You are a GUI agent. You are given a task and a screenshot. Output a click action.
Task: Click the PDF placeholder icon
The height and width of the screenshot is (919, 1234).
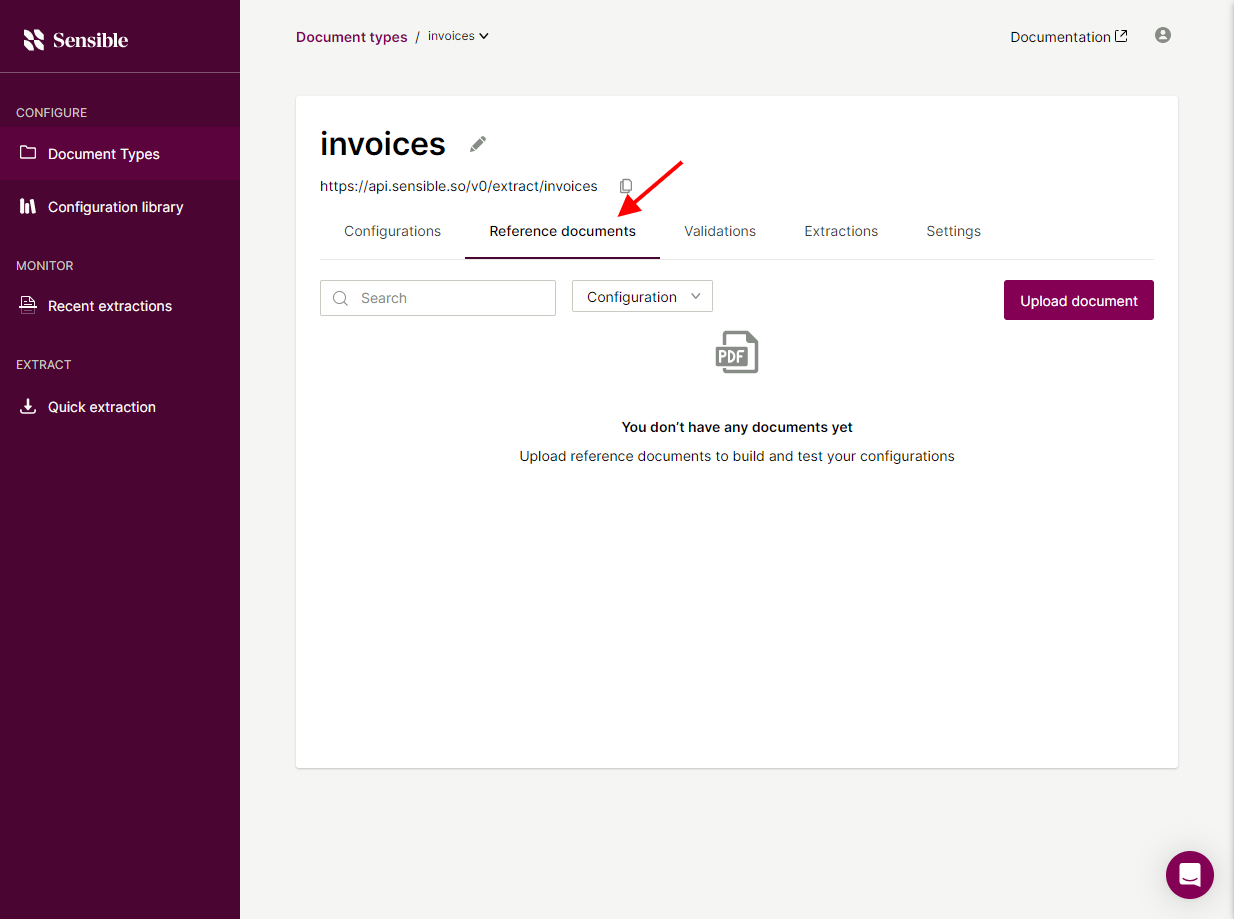point(737,352)
